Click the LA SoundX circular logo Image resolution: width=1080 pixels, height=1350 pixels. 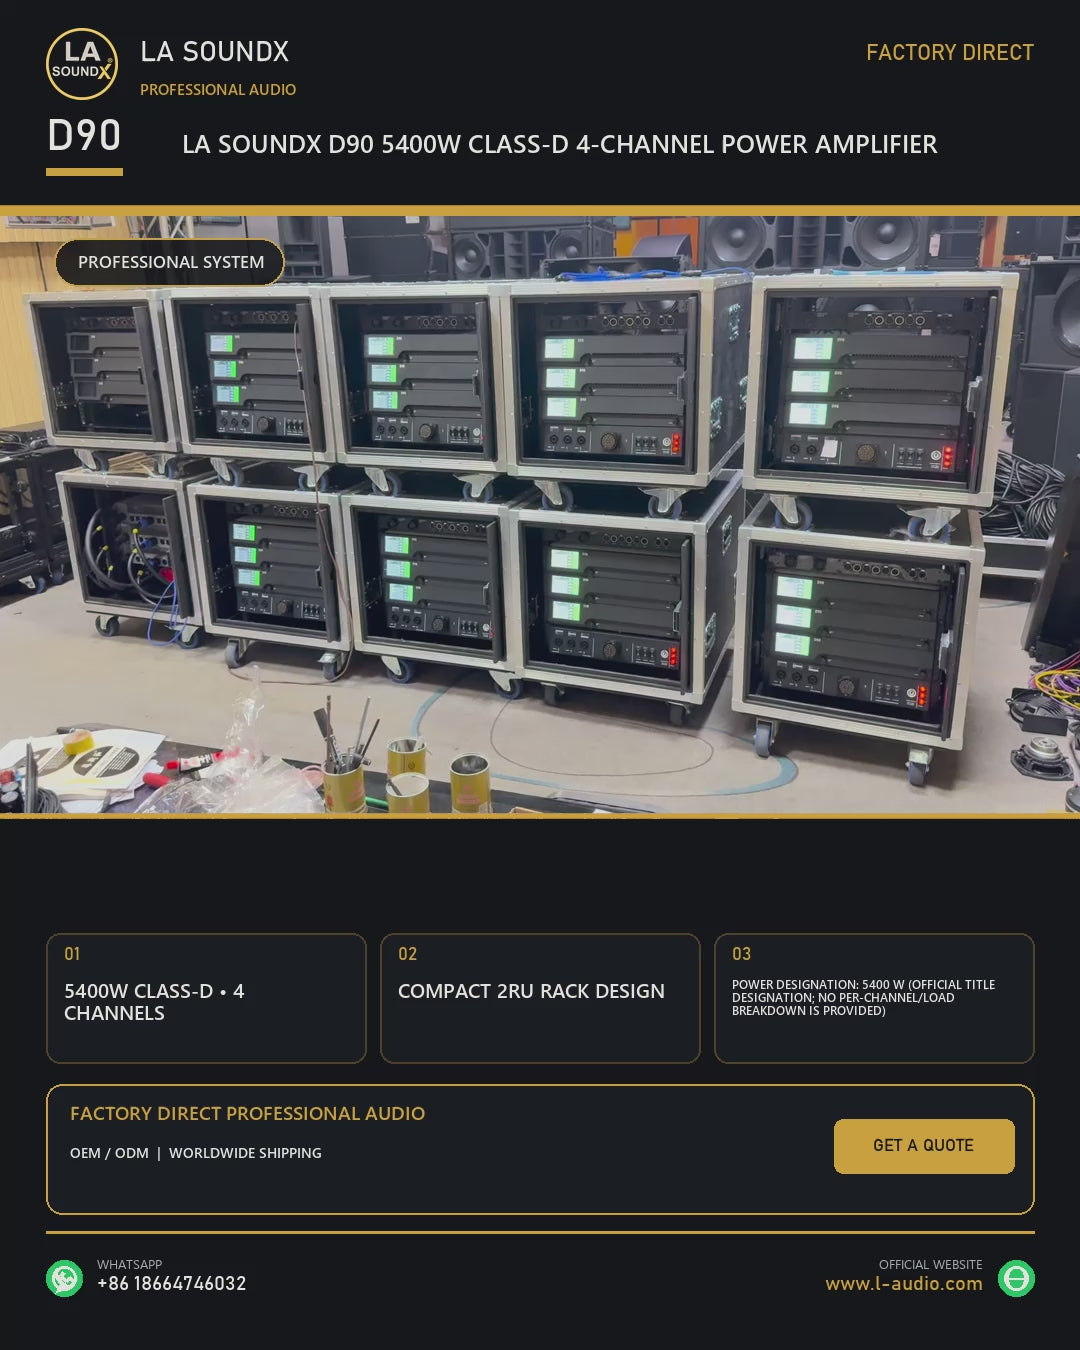tap(82, 64)
